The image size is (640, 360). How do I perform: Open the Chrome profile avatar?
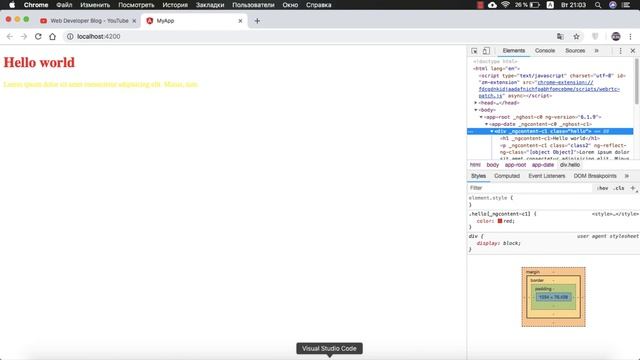pos(616,37)
